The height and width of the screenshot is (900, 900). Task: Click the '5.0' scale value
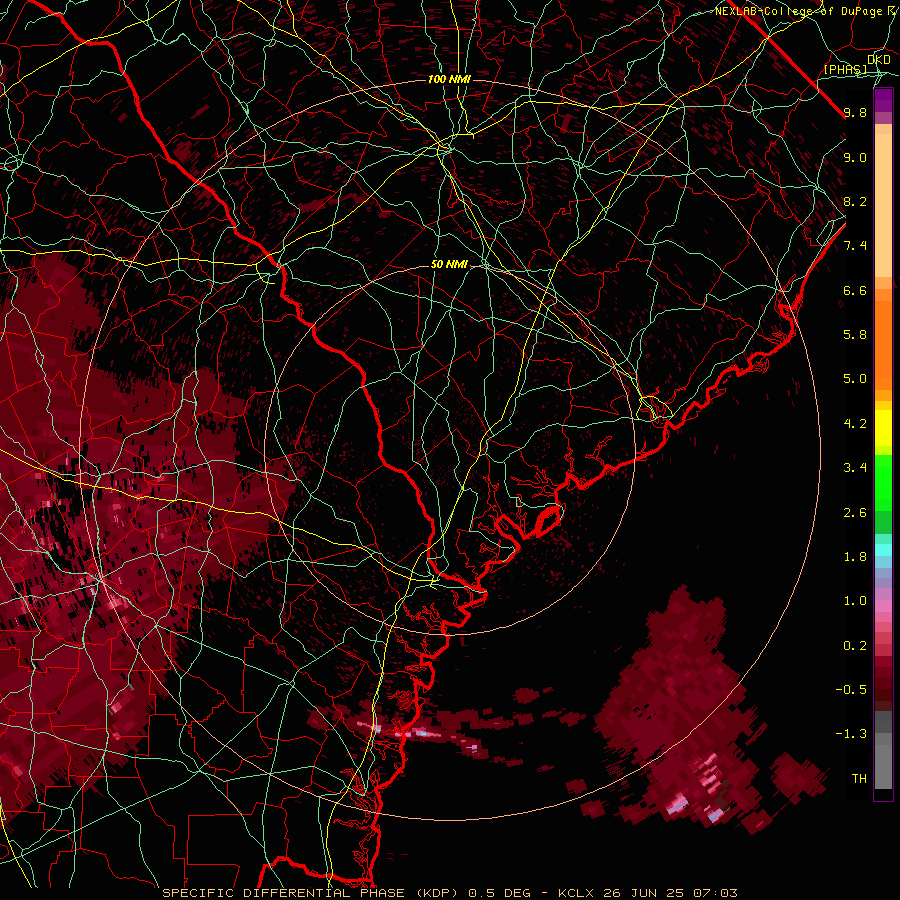tap(855, 379)
